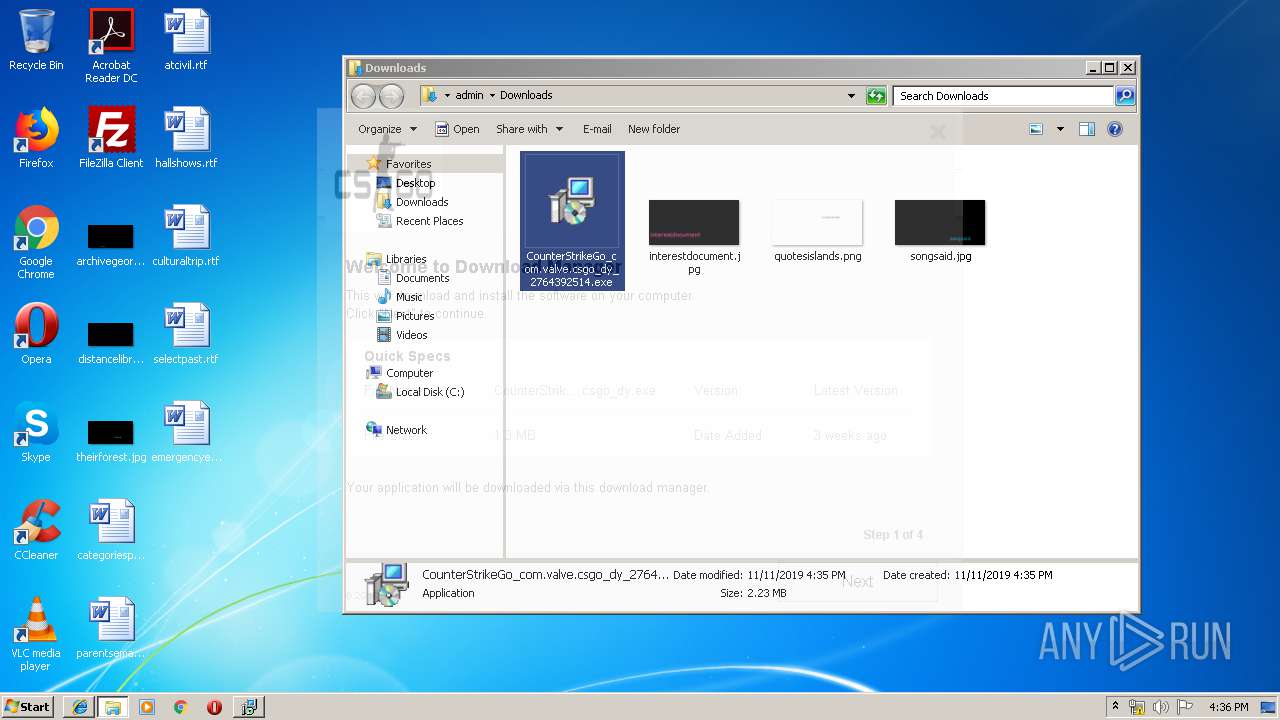Open the address bar history dropdown
1280x720 pixels.
point(851,96)
